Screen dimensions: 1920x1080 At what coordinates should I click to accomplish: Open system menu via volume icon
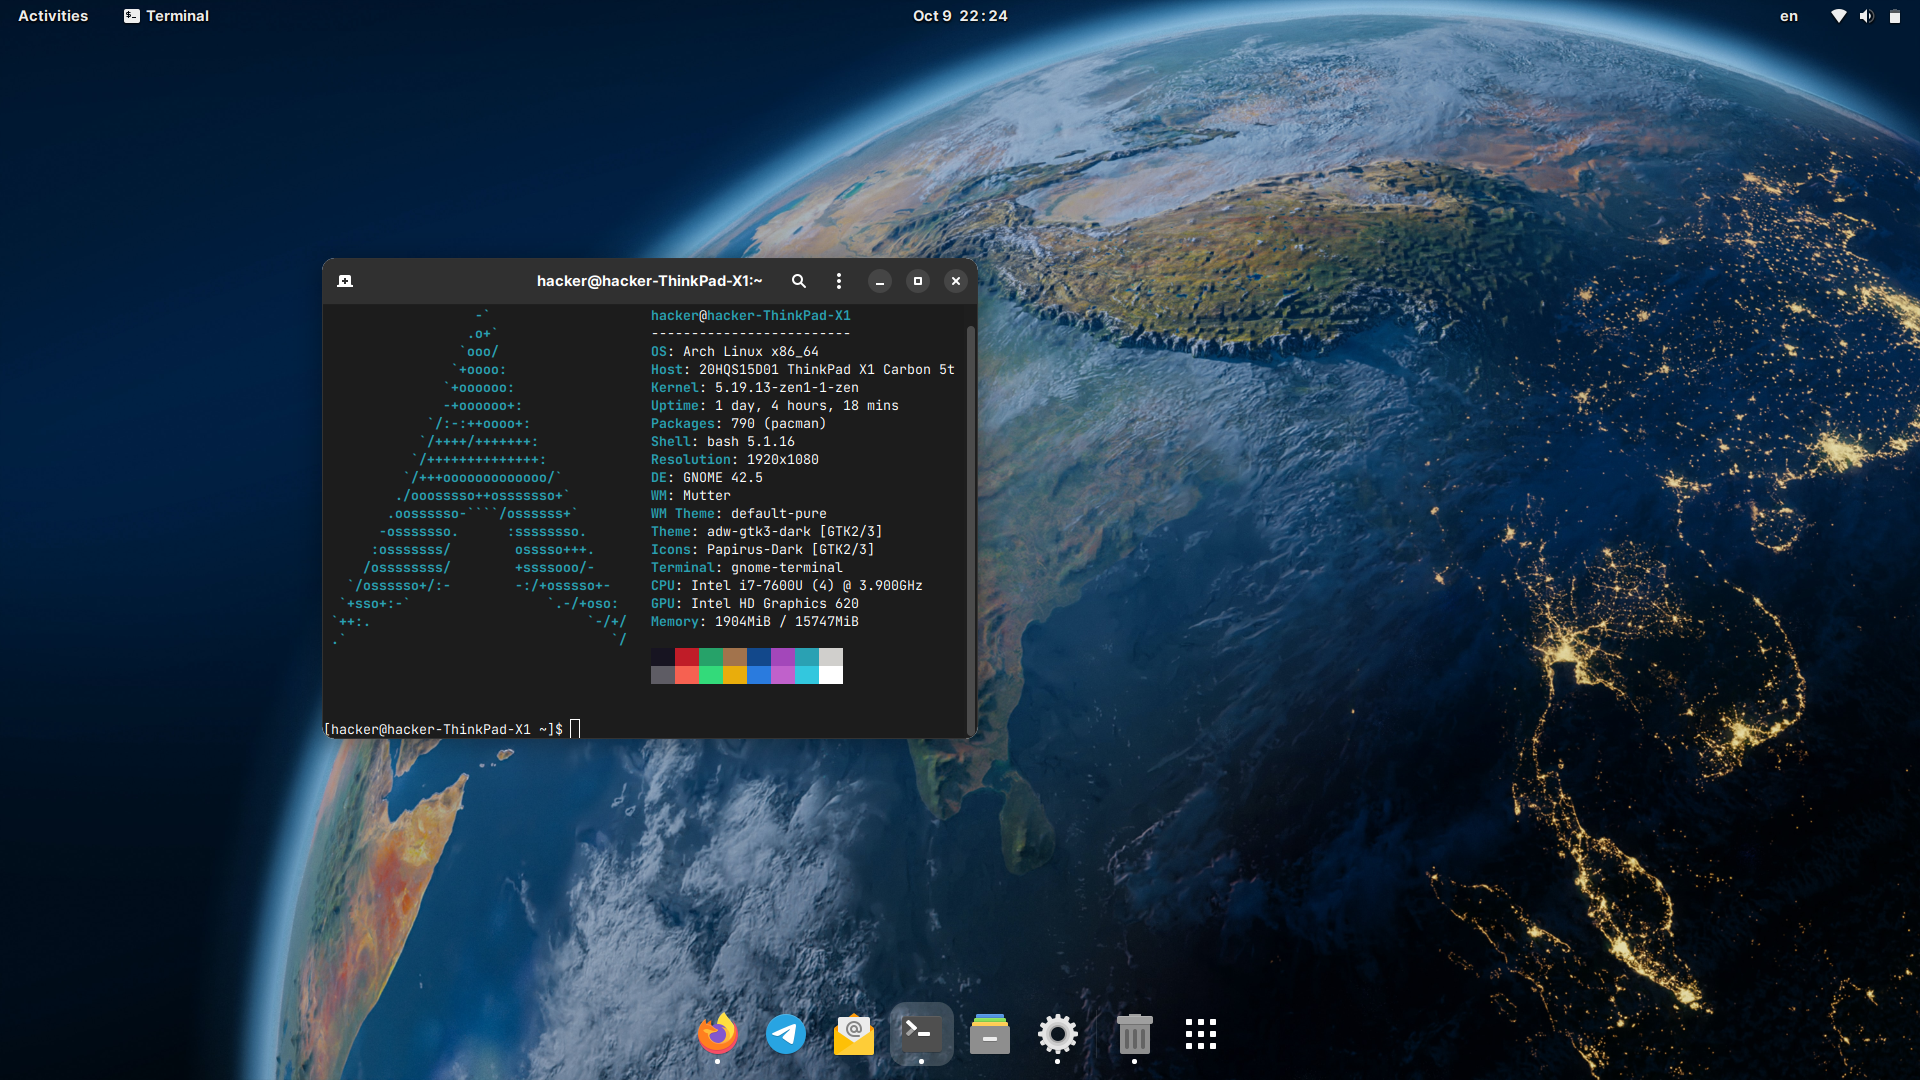point(1866,16)
